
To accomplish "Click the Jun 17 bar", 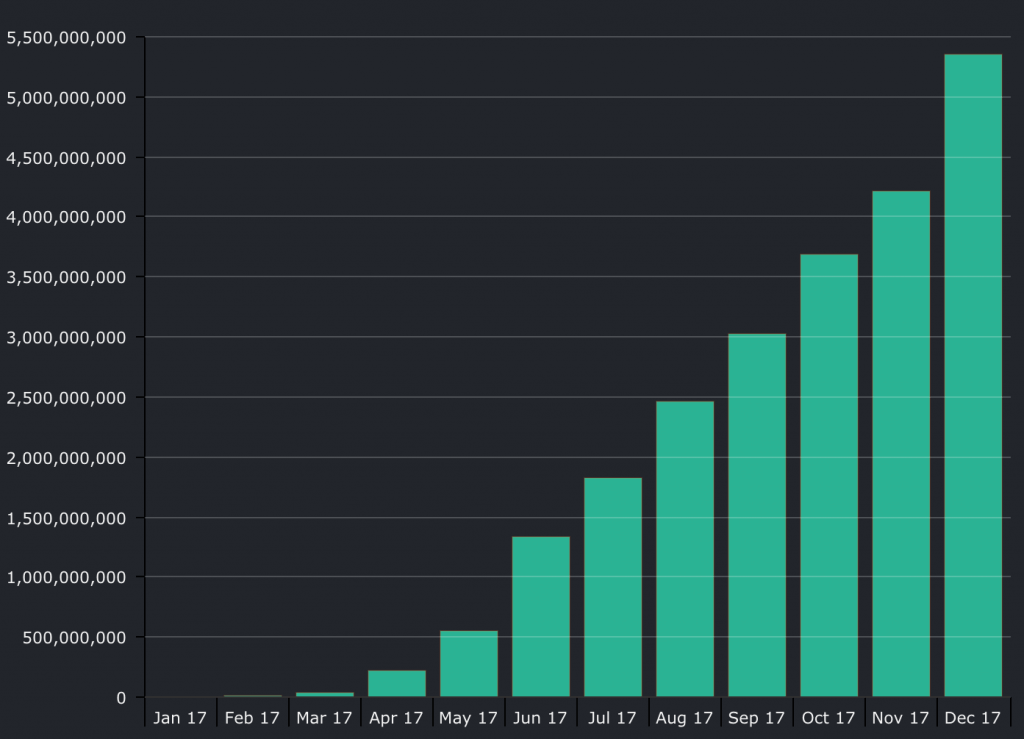I will [540, 616].
